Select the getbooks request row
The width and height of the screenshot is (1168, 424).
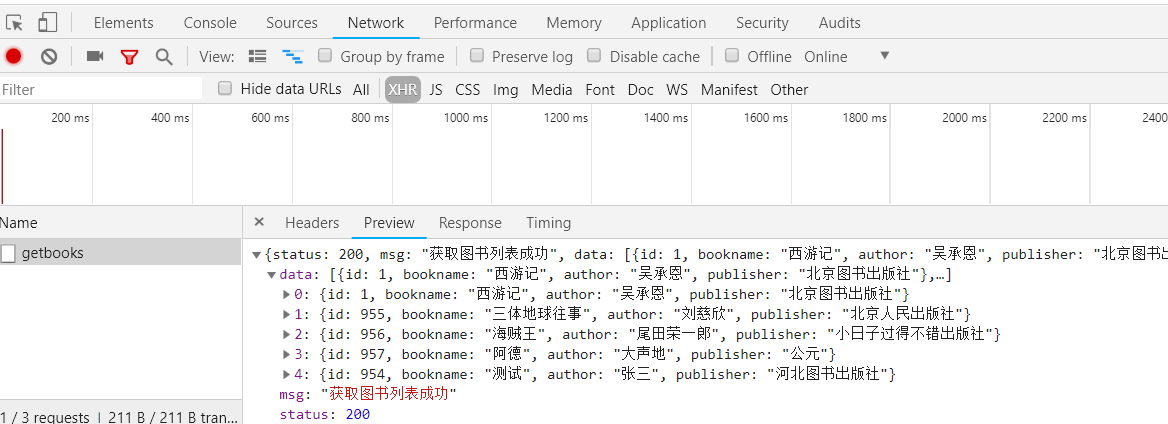click(121, 253)
